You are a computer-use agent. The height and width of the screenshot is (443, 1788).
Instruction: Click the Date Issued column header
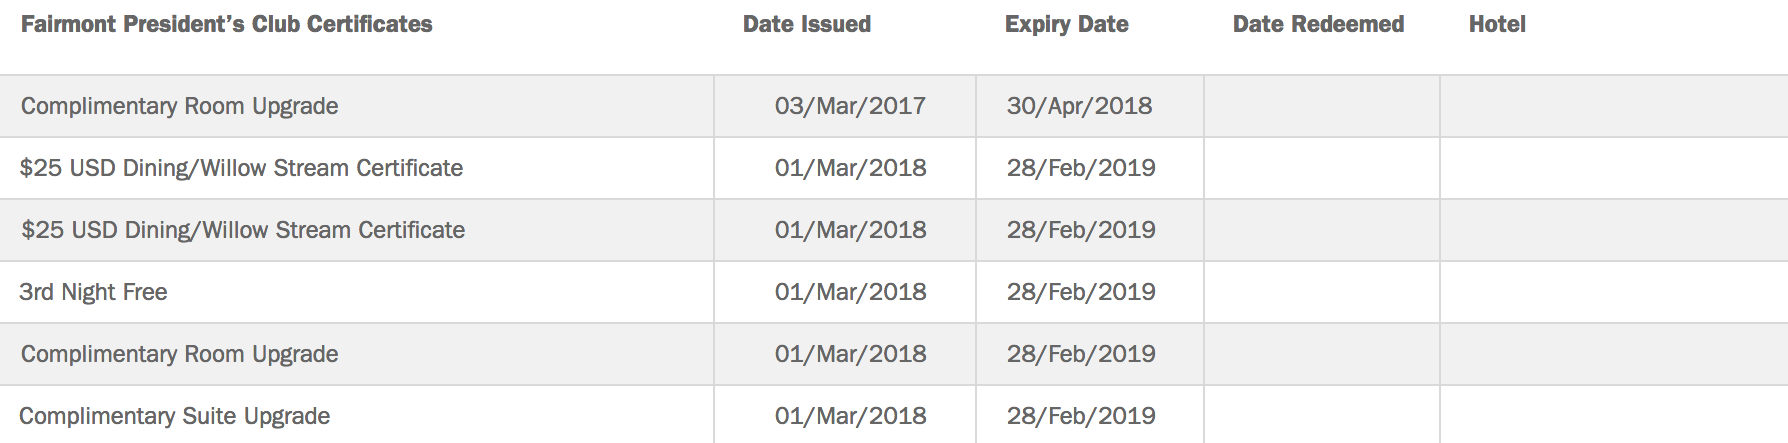click(806, 24)
